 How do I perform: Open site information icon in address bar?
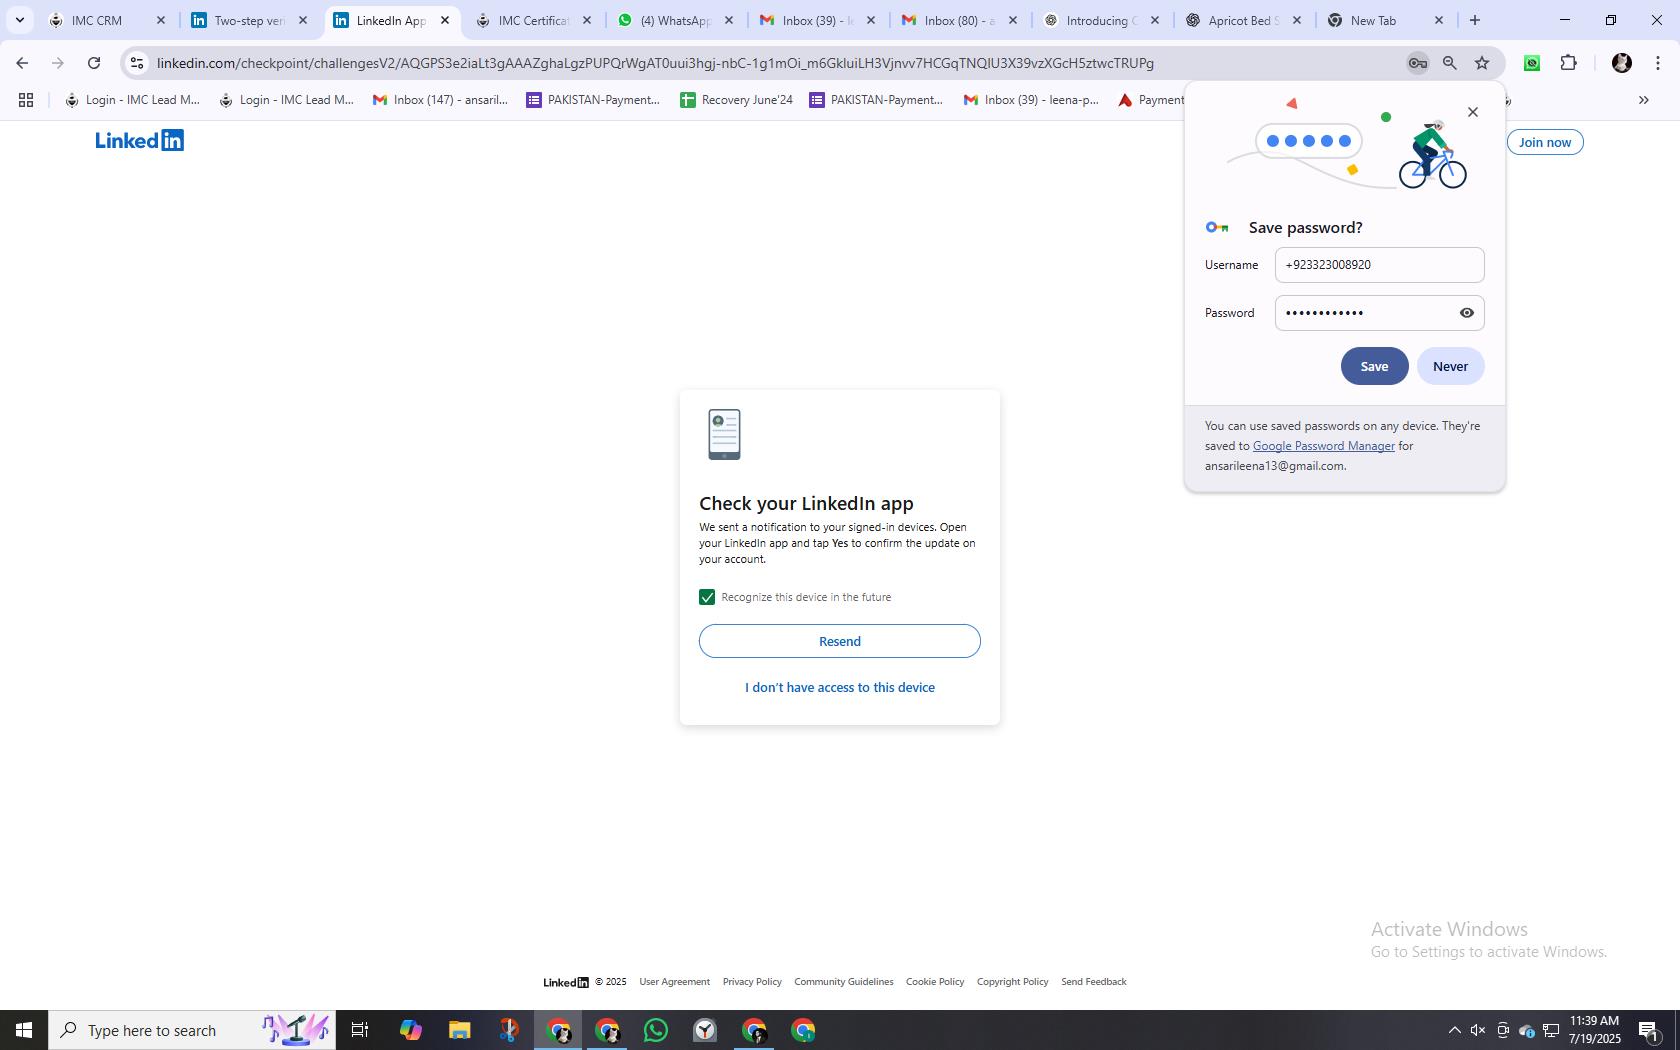[x=137, y=63]
